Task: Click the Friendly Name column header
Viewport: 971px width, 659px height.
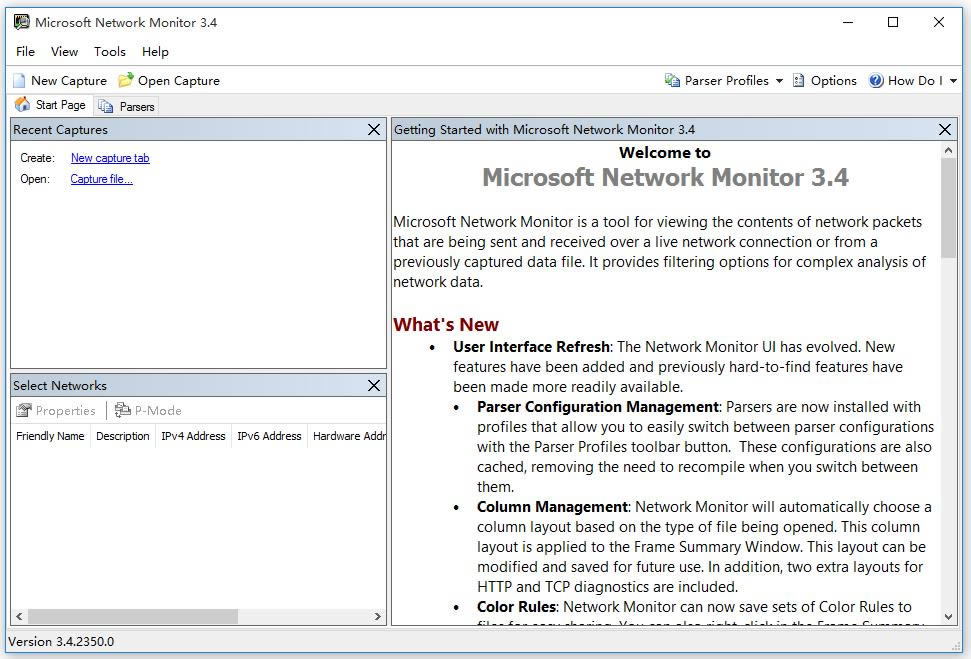Action: click(x=50, y=436)
